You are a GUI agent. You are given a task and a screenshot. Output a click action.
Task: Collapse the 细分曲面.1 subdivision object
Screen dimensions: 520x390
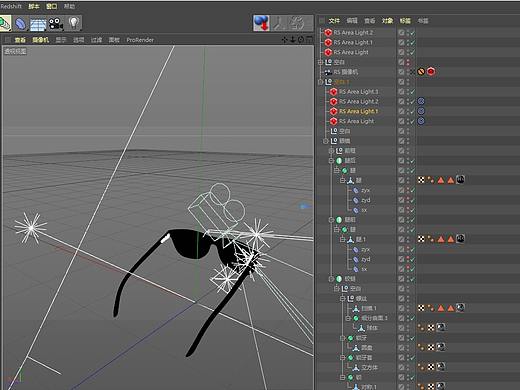click(x=348, y=318)
